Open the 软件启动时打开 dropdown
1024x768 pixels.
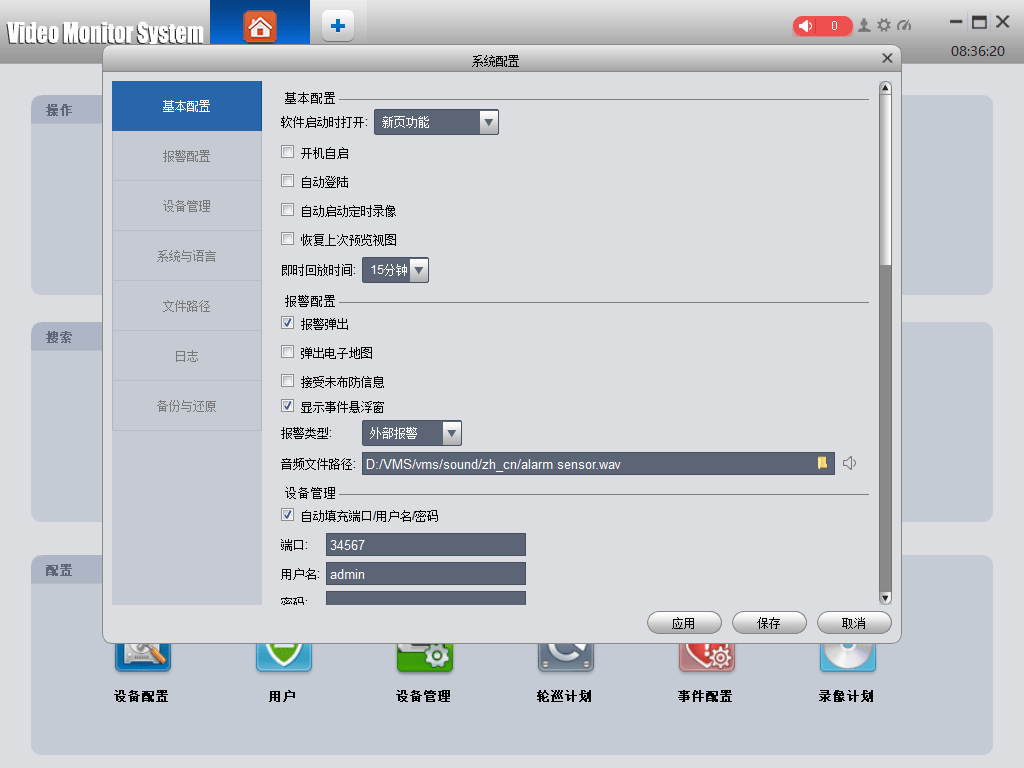click(x=488, y=122)
